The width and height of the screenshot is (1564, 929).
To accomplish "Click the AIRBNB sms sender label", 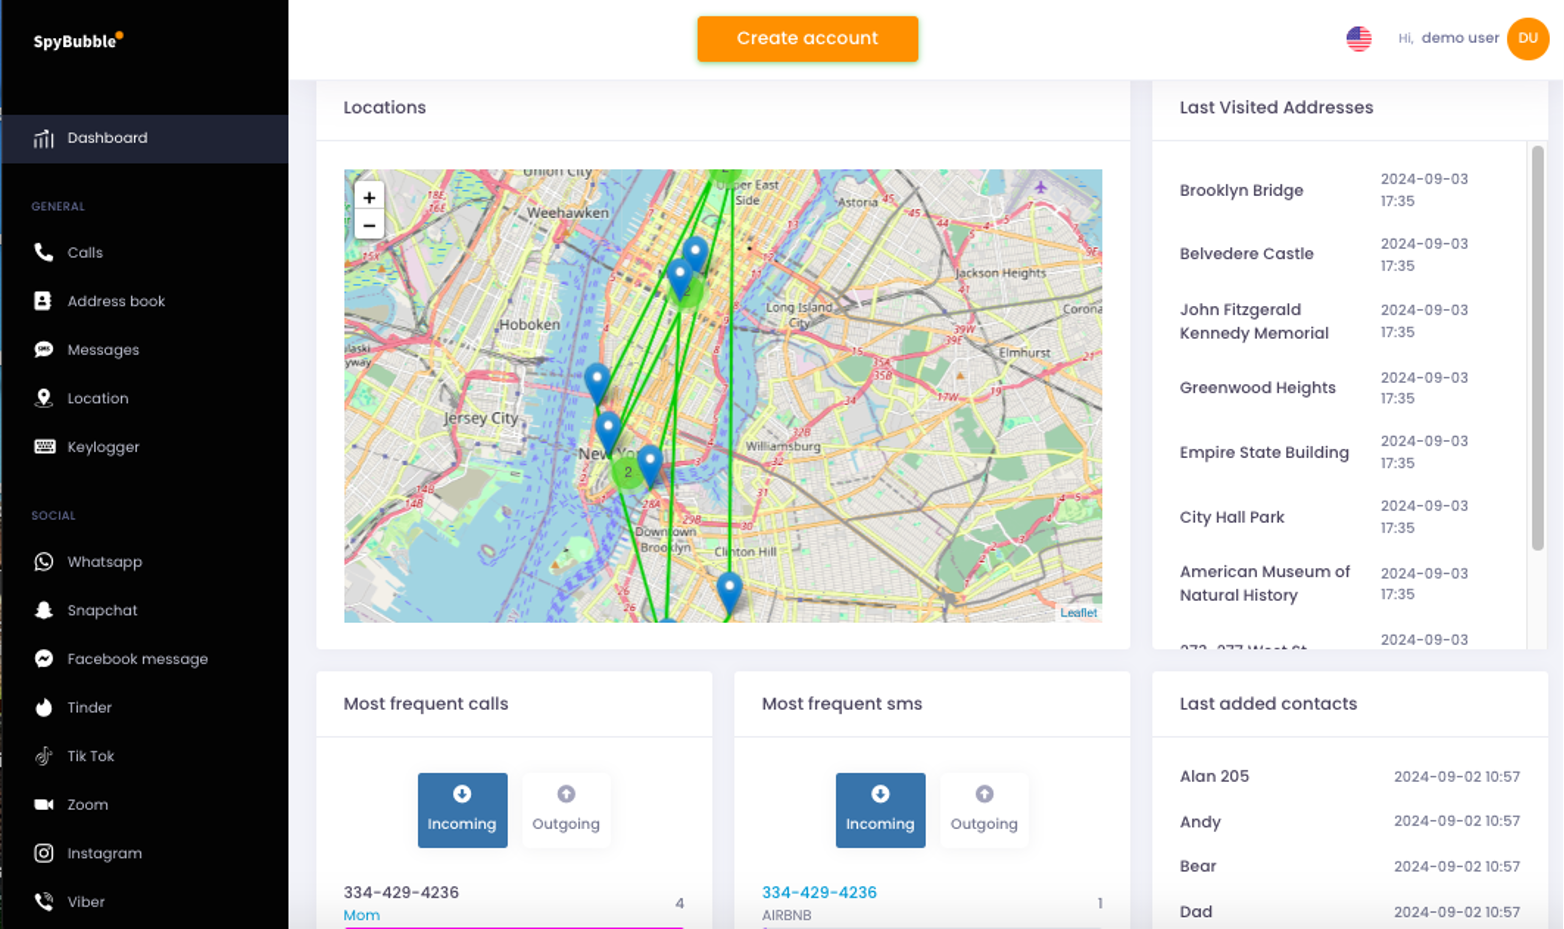I will point(786,915).
